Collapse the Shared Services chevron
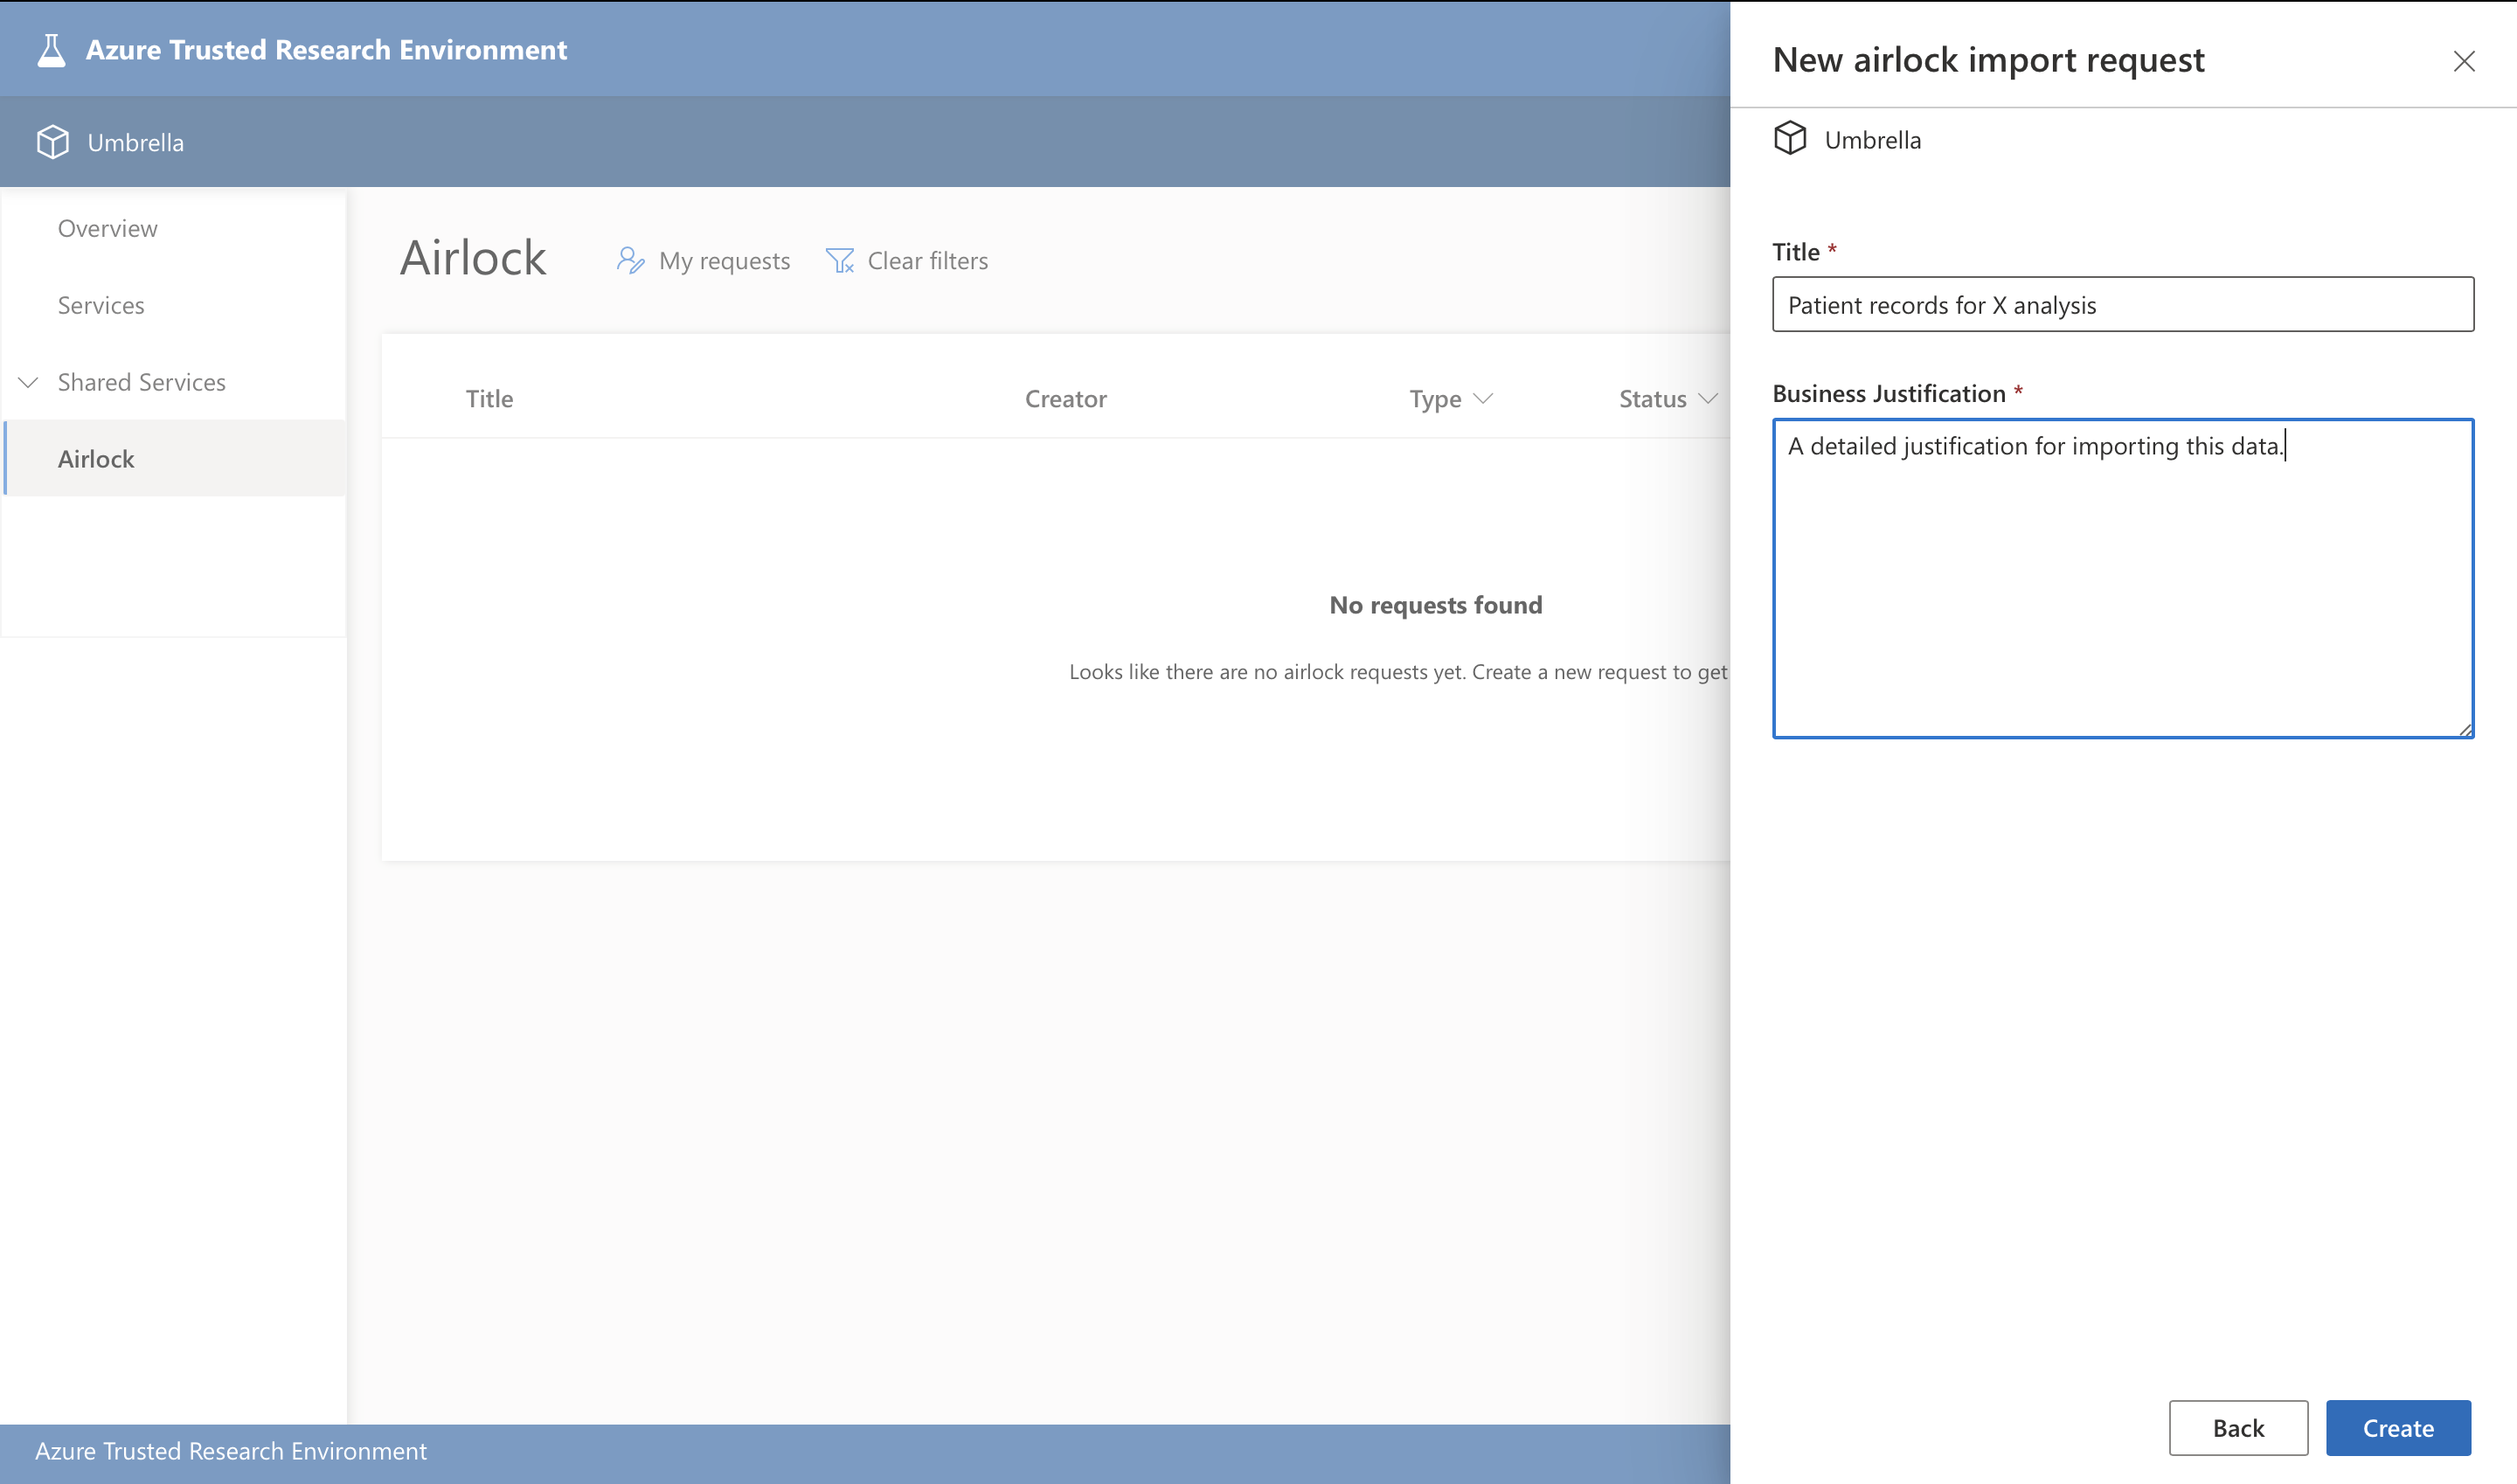The image size is (2517, 1484). (28, 382)
